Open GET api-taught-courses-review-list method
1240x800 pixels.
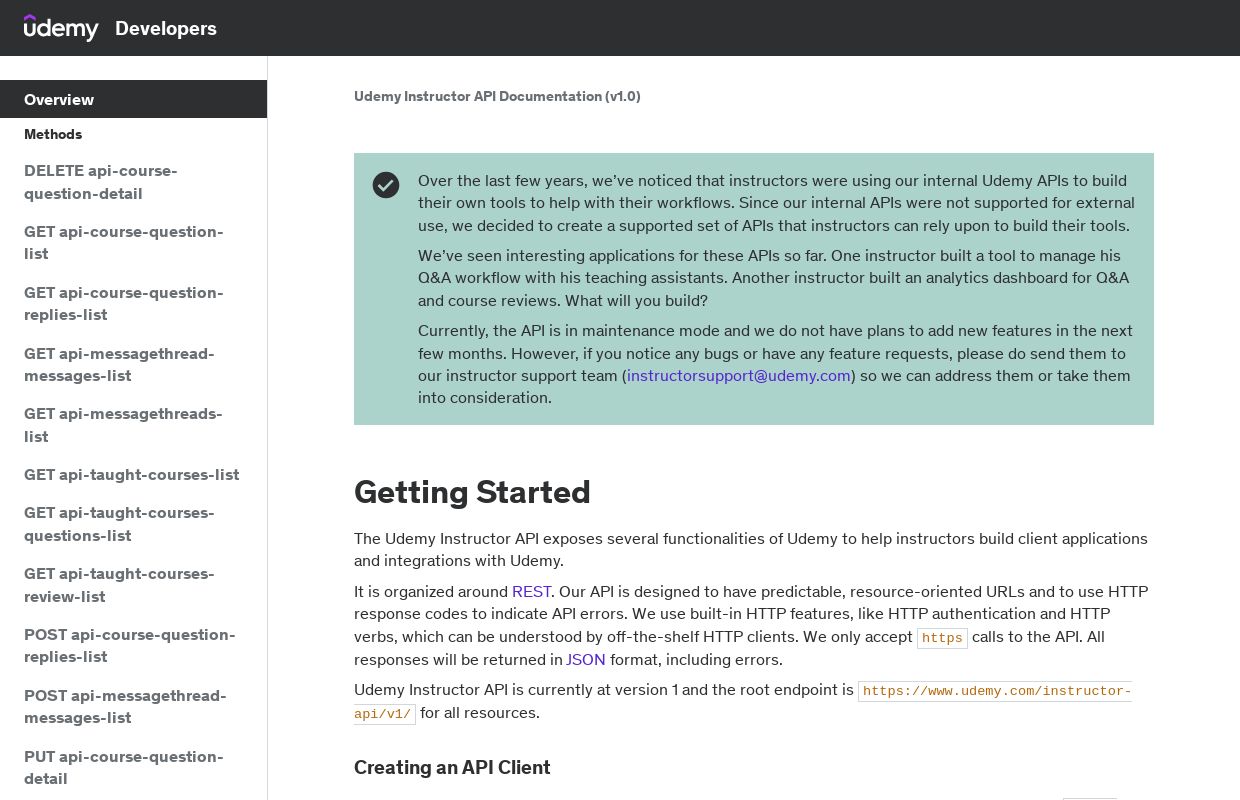click(119, 585)
